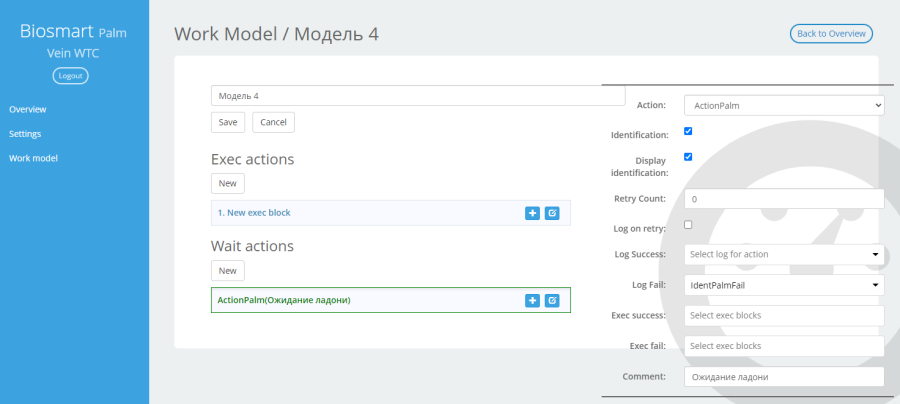Viewport: 900px width, 404px height.
Task: Expand the Log Success dropdown
Action: point(784,254)
